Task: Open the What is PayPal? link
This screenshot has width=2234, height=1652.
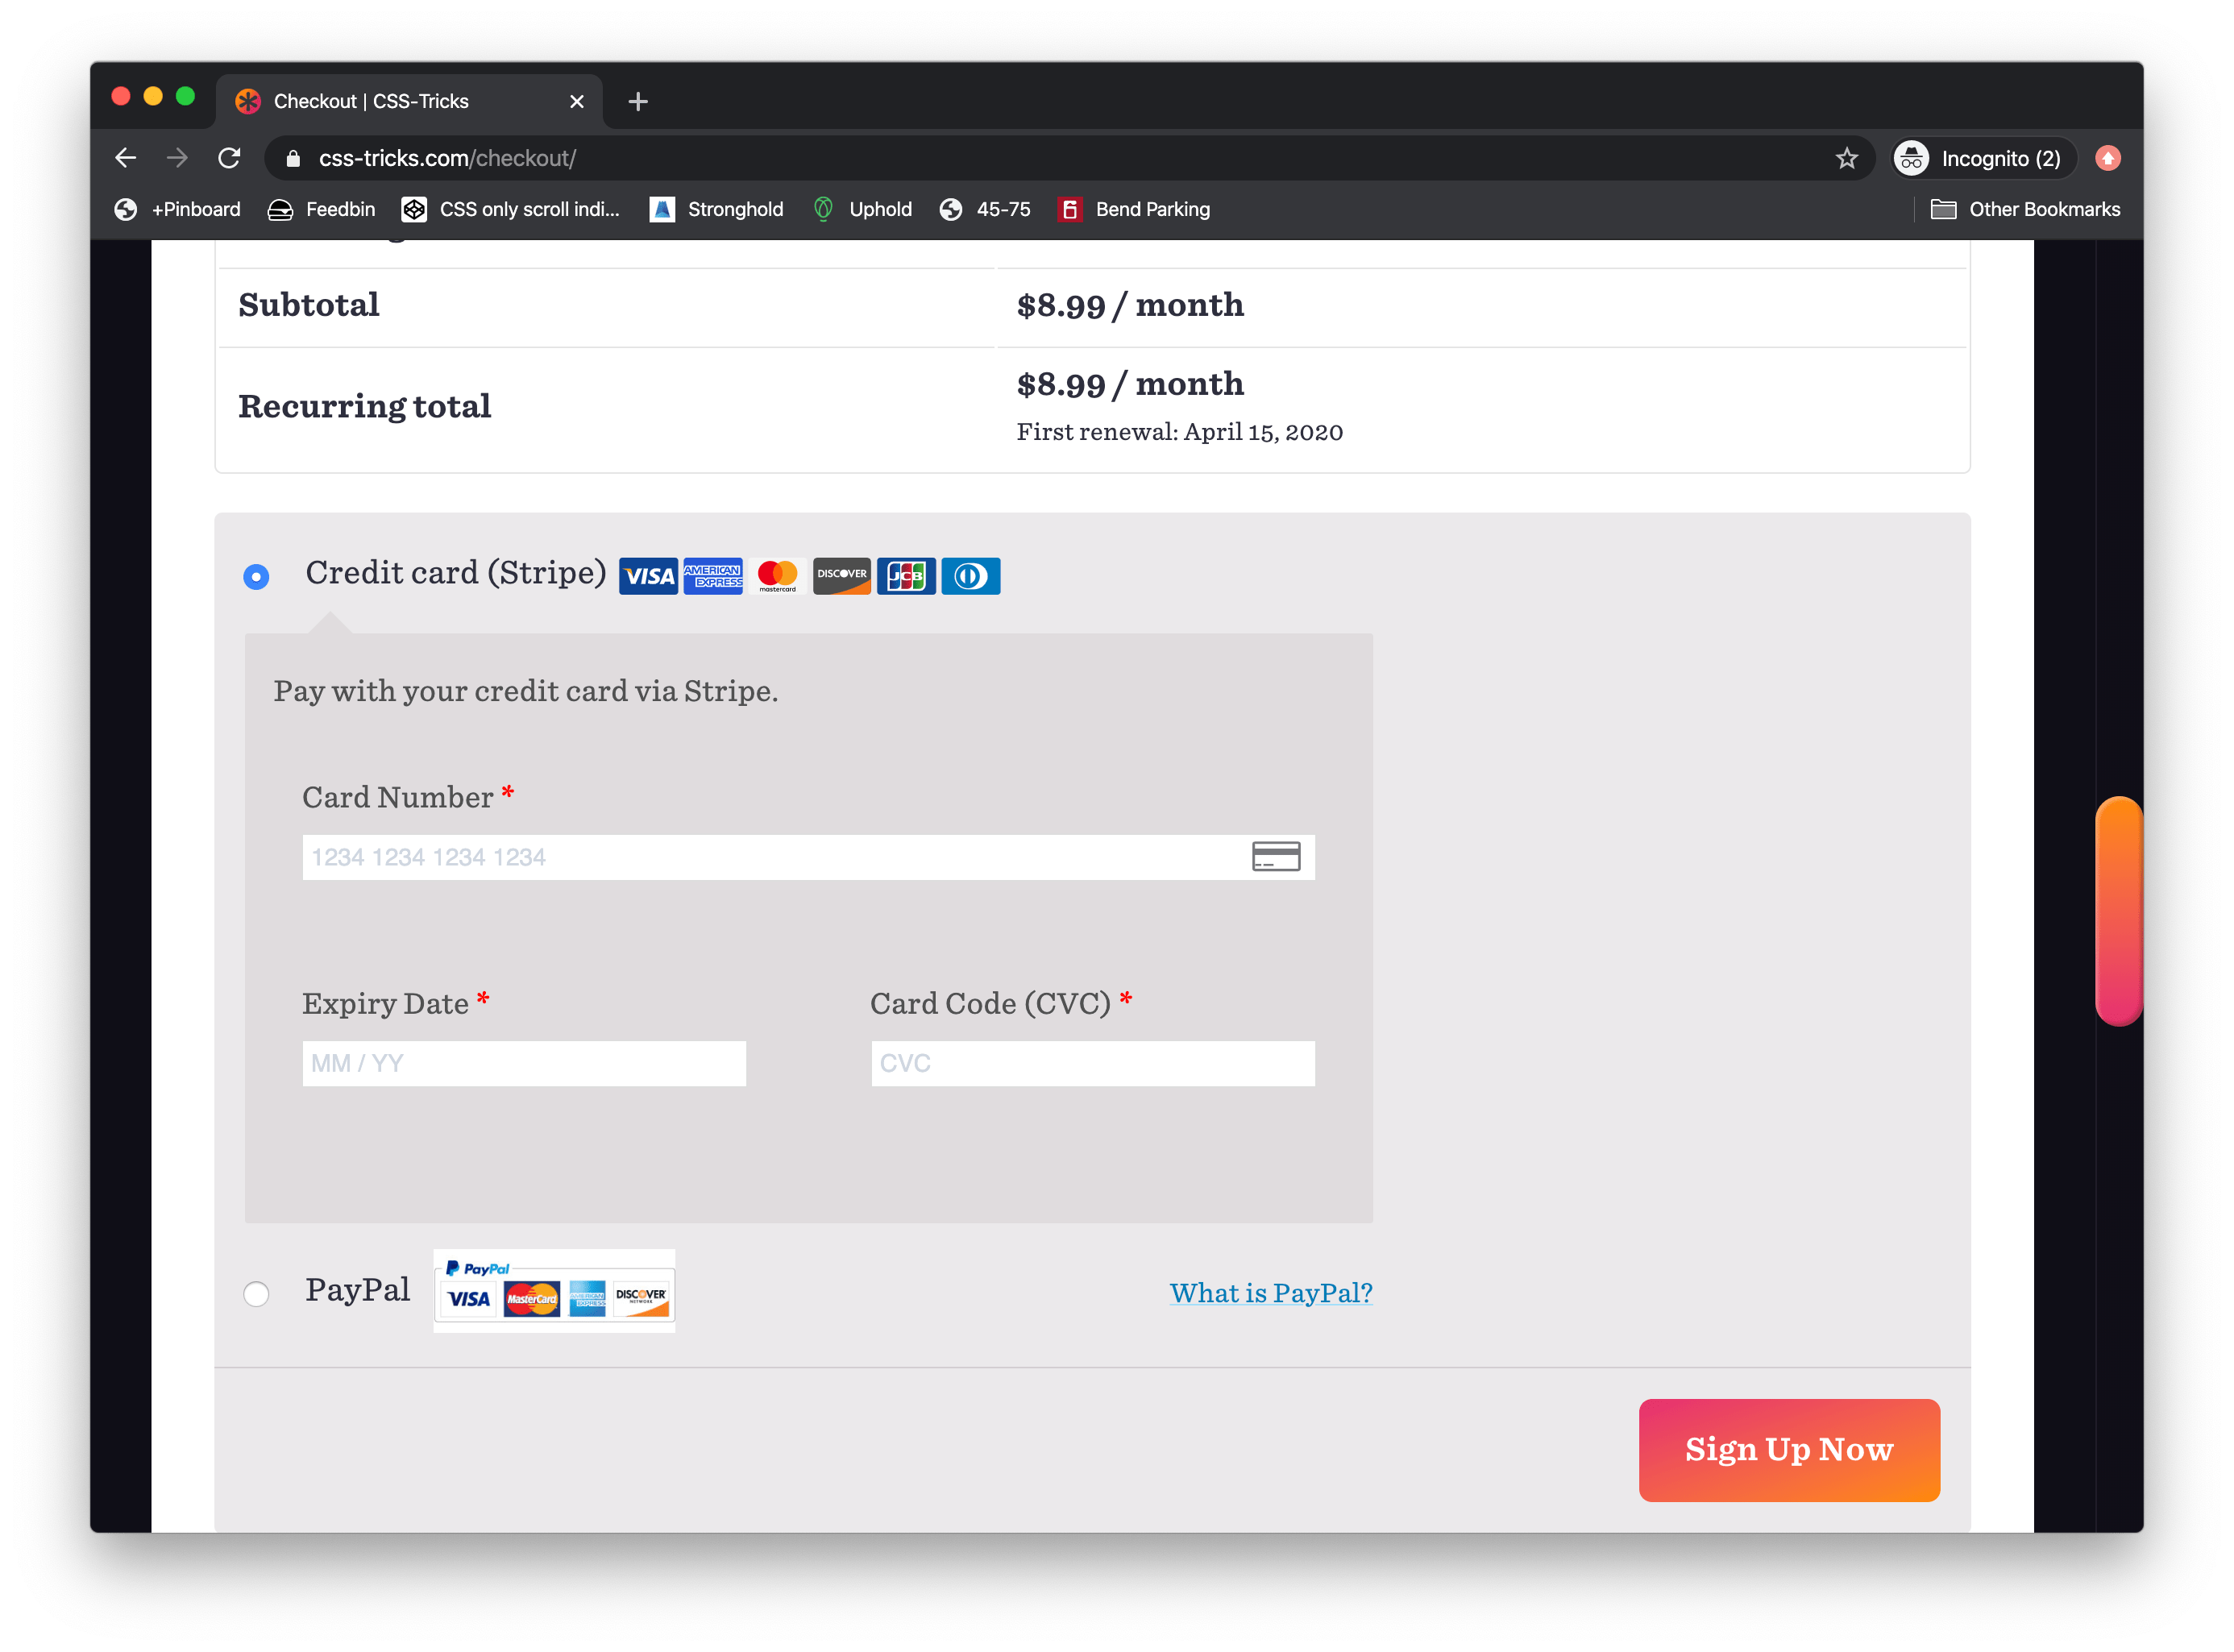Action: [1270, 1293]
